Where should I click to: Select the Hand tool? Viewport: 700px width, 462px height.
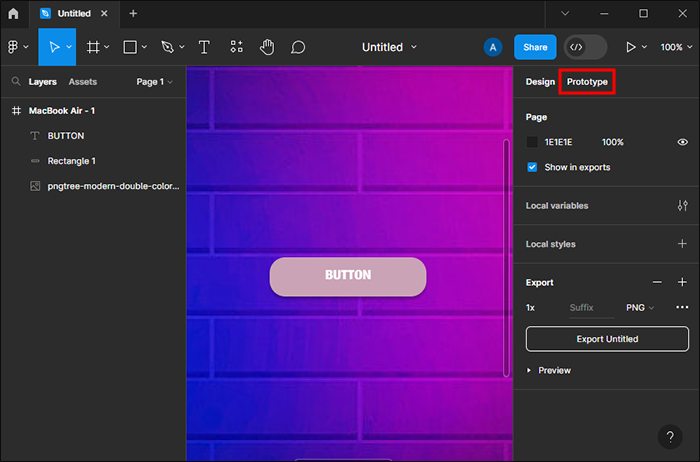pos(267,47)
